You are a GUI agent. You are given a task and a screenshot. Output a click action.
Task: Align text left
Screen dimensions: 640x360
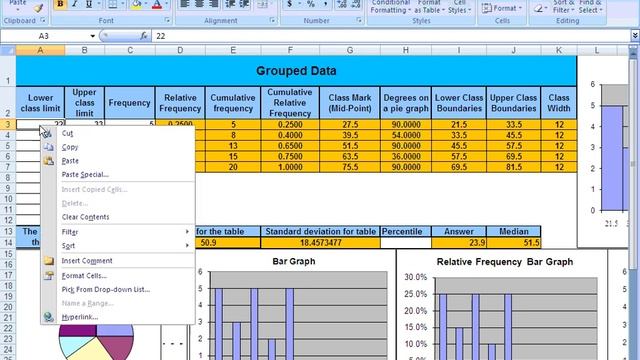(184, 4)
